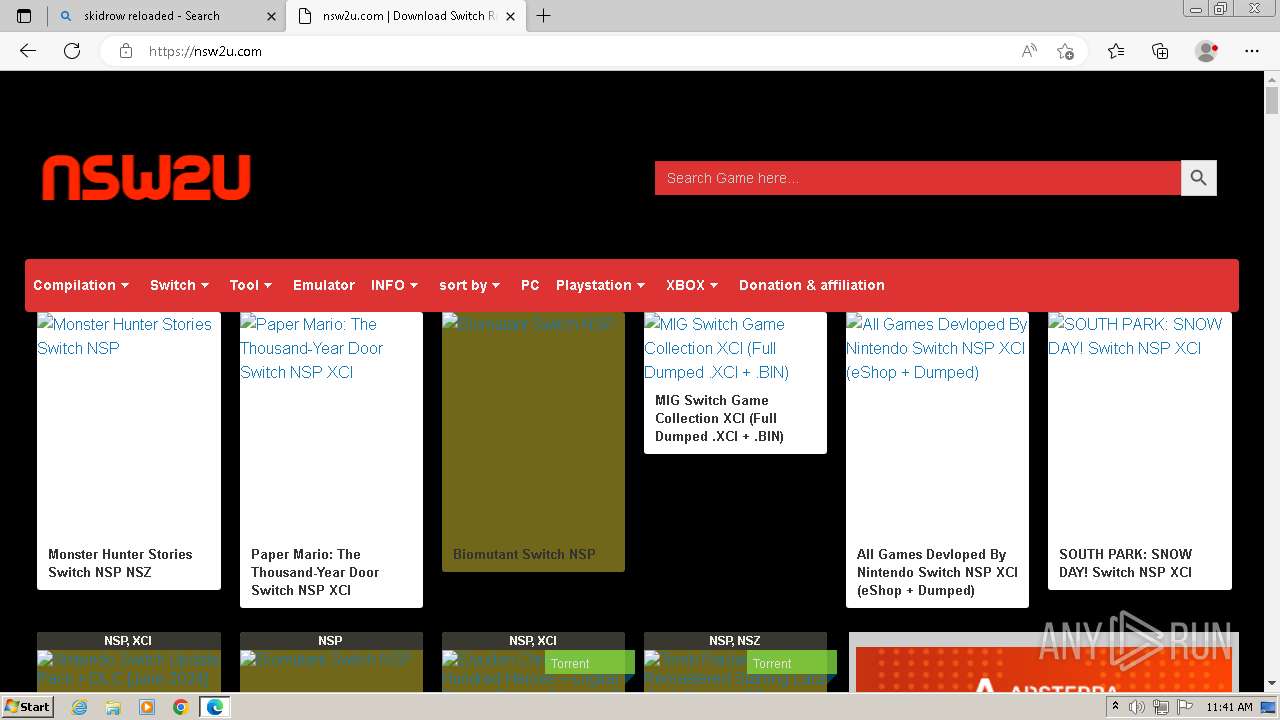View site information lock icon

(x=126, y=51)
